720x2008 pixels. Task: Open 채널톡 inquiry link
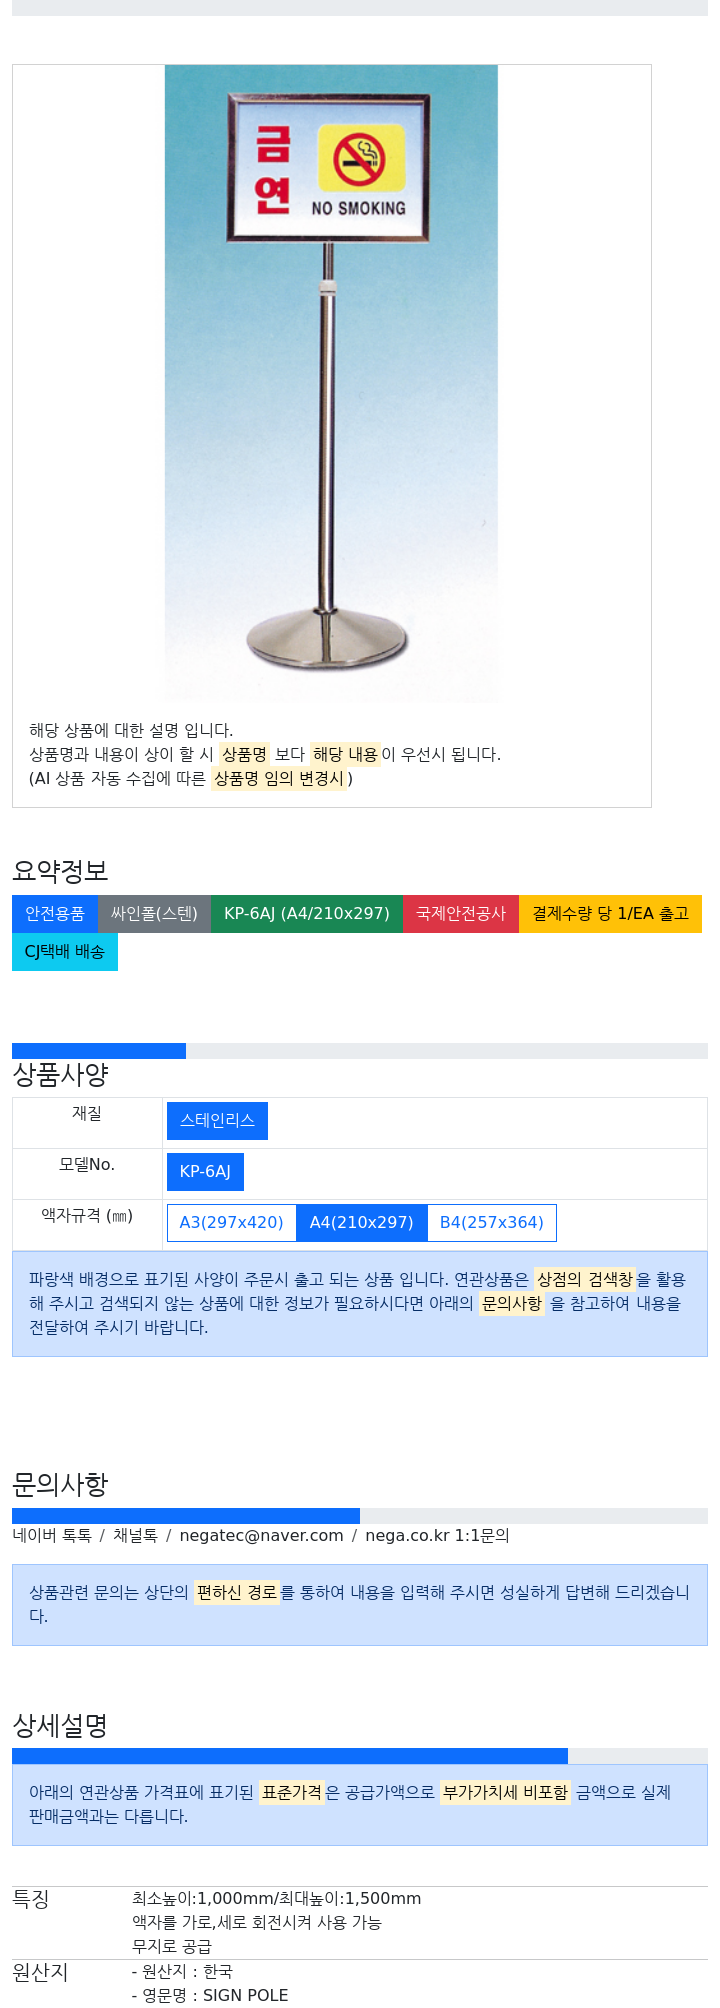pyautogui.click(x=135, y=1536)
